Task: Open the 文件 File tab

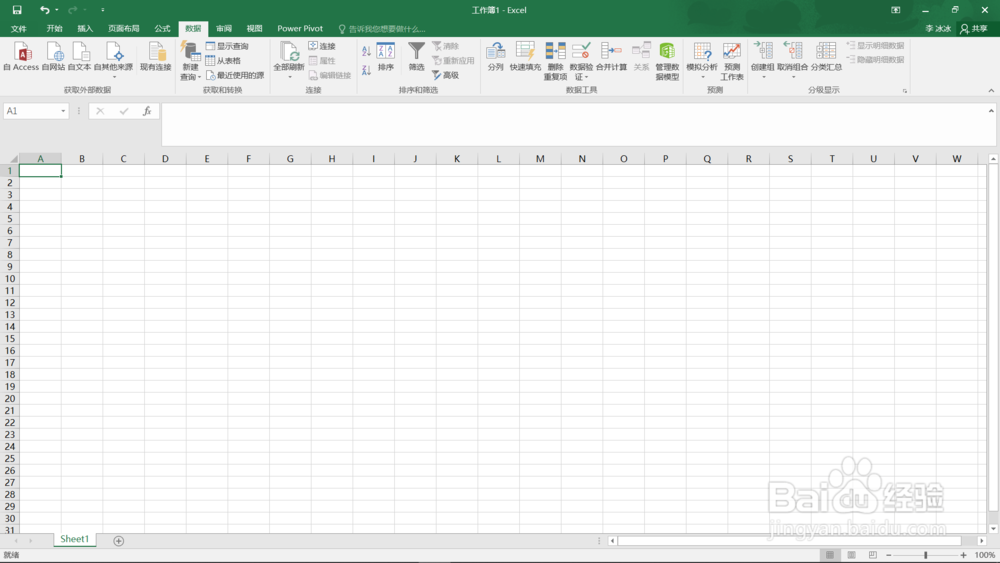Action: (19, 29)
